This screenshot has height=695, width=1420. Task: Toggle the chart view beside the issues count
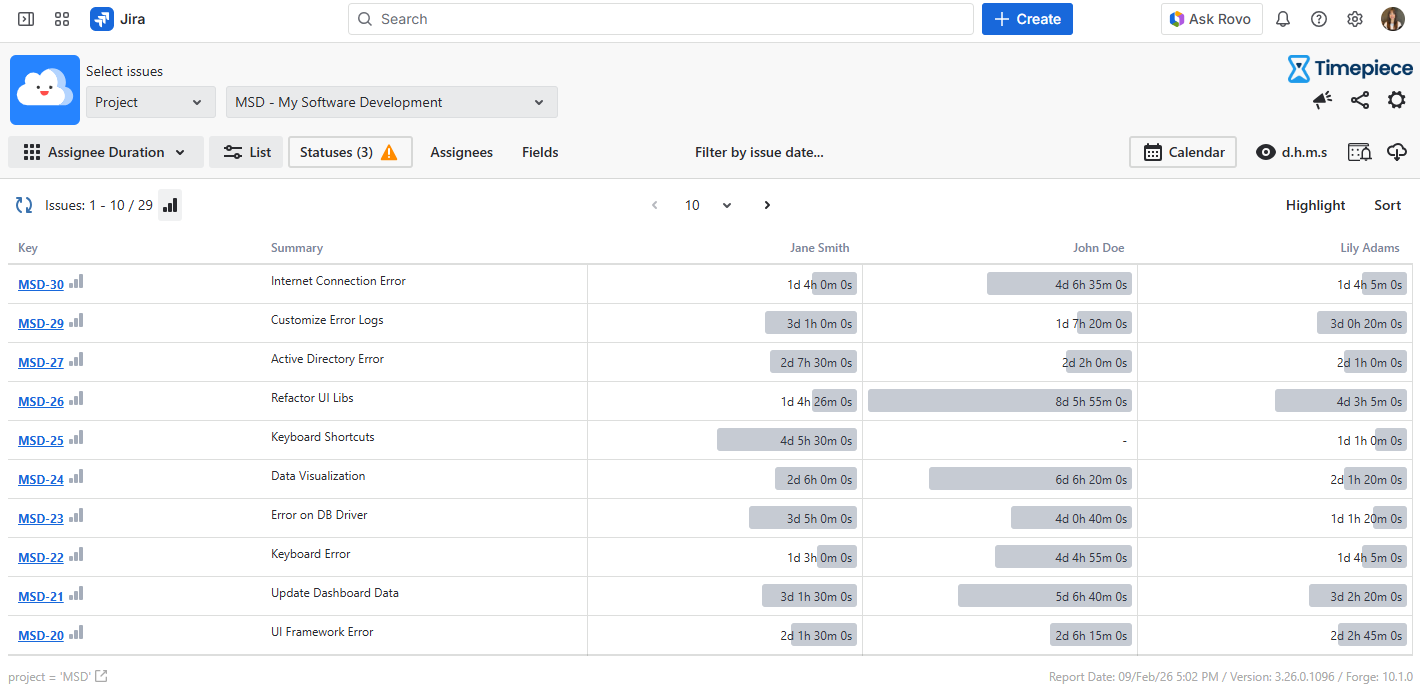pyautogui.click(x=170, y=205)
